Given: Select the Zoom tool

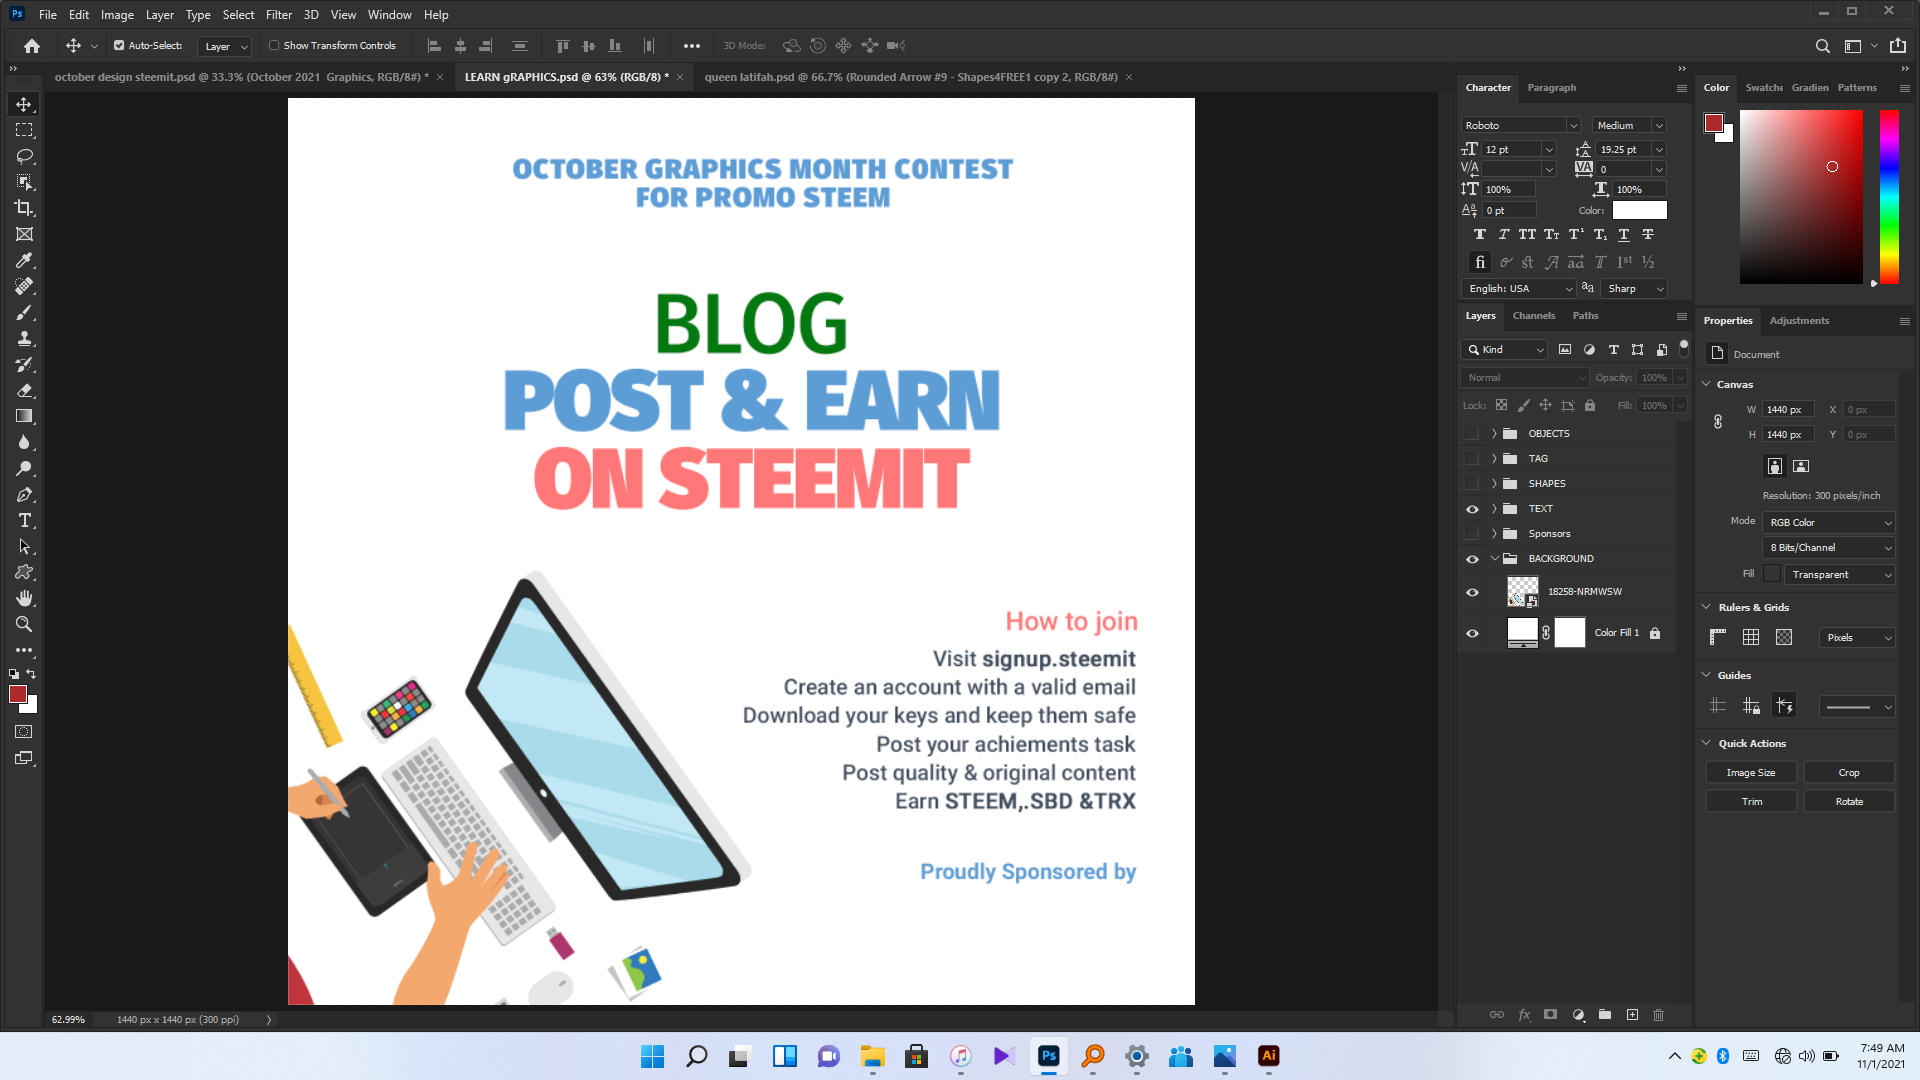Looking at the screenshot, I should (24, 624).
